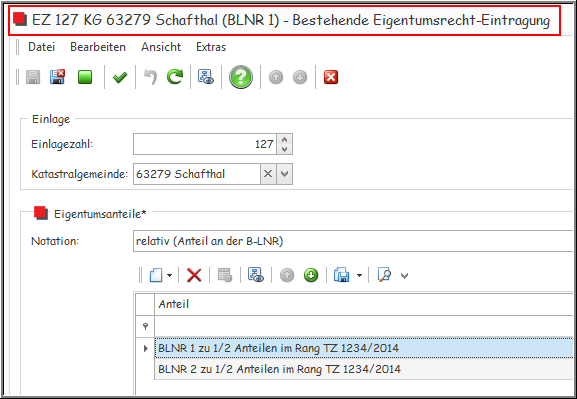Open the Notation combo box
This screenshot has width=577, height=399.
[x=353, y=241]
